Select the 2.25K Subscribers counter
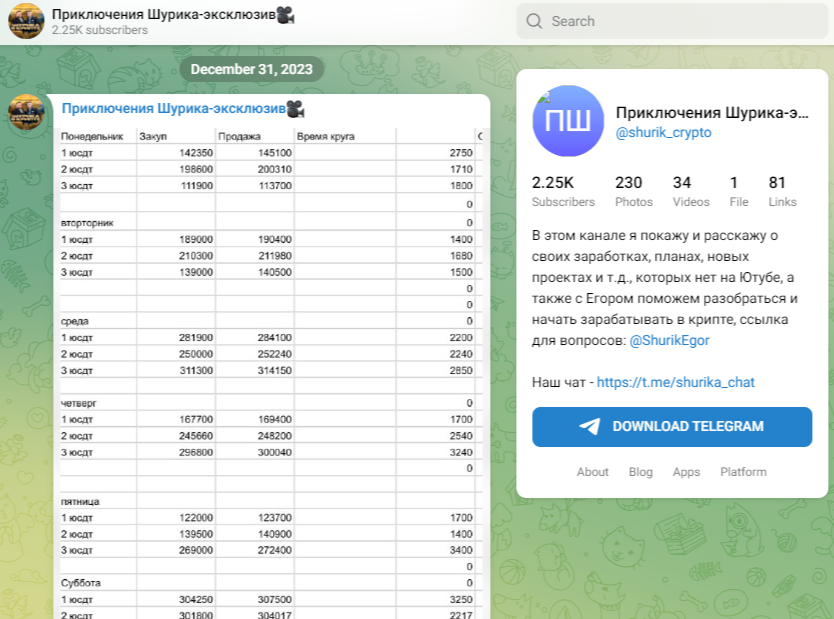The image size is (834, 619). click(x=563, y=191)
